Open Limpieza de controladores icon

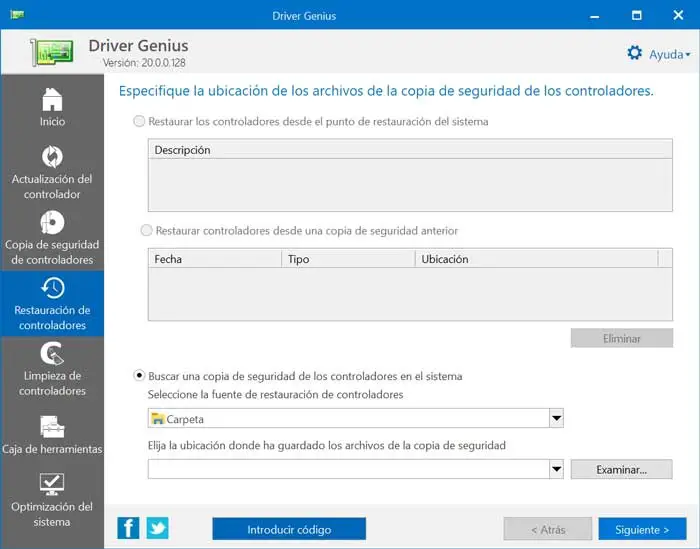click(x=52, y=354)
